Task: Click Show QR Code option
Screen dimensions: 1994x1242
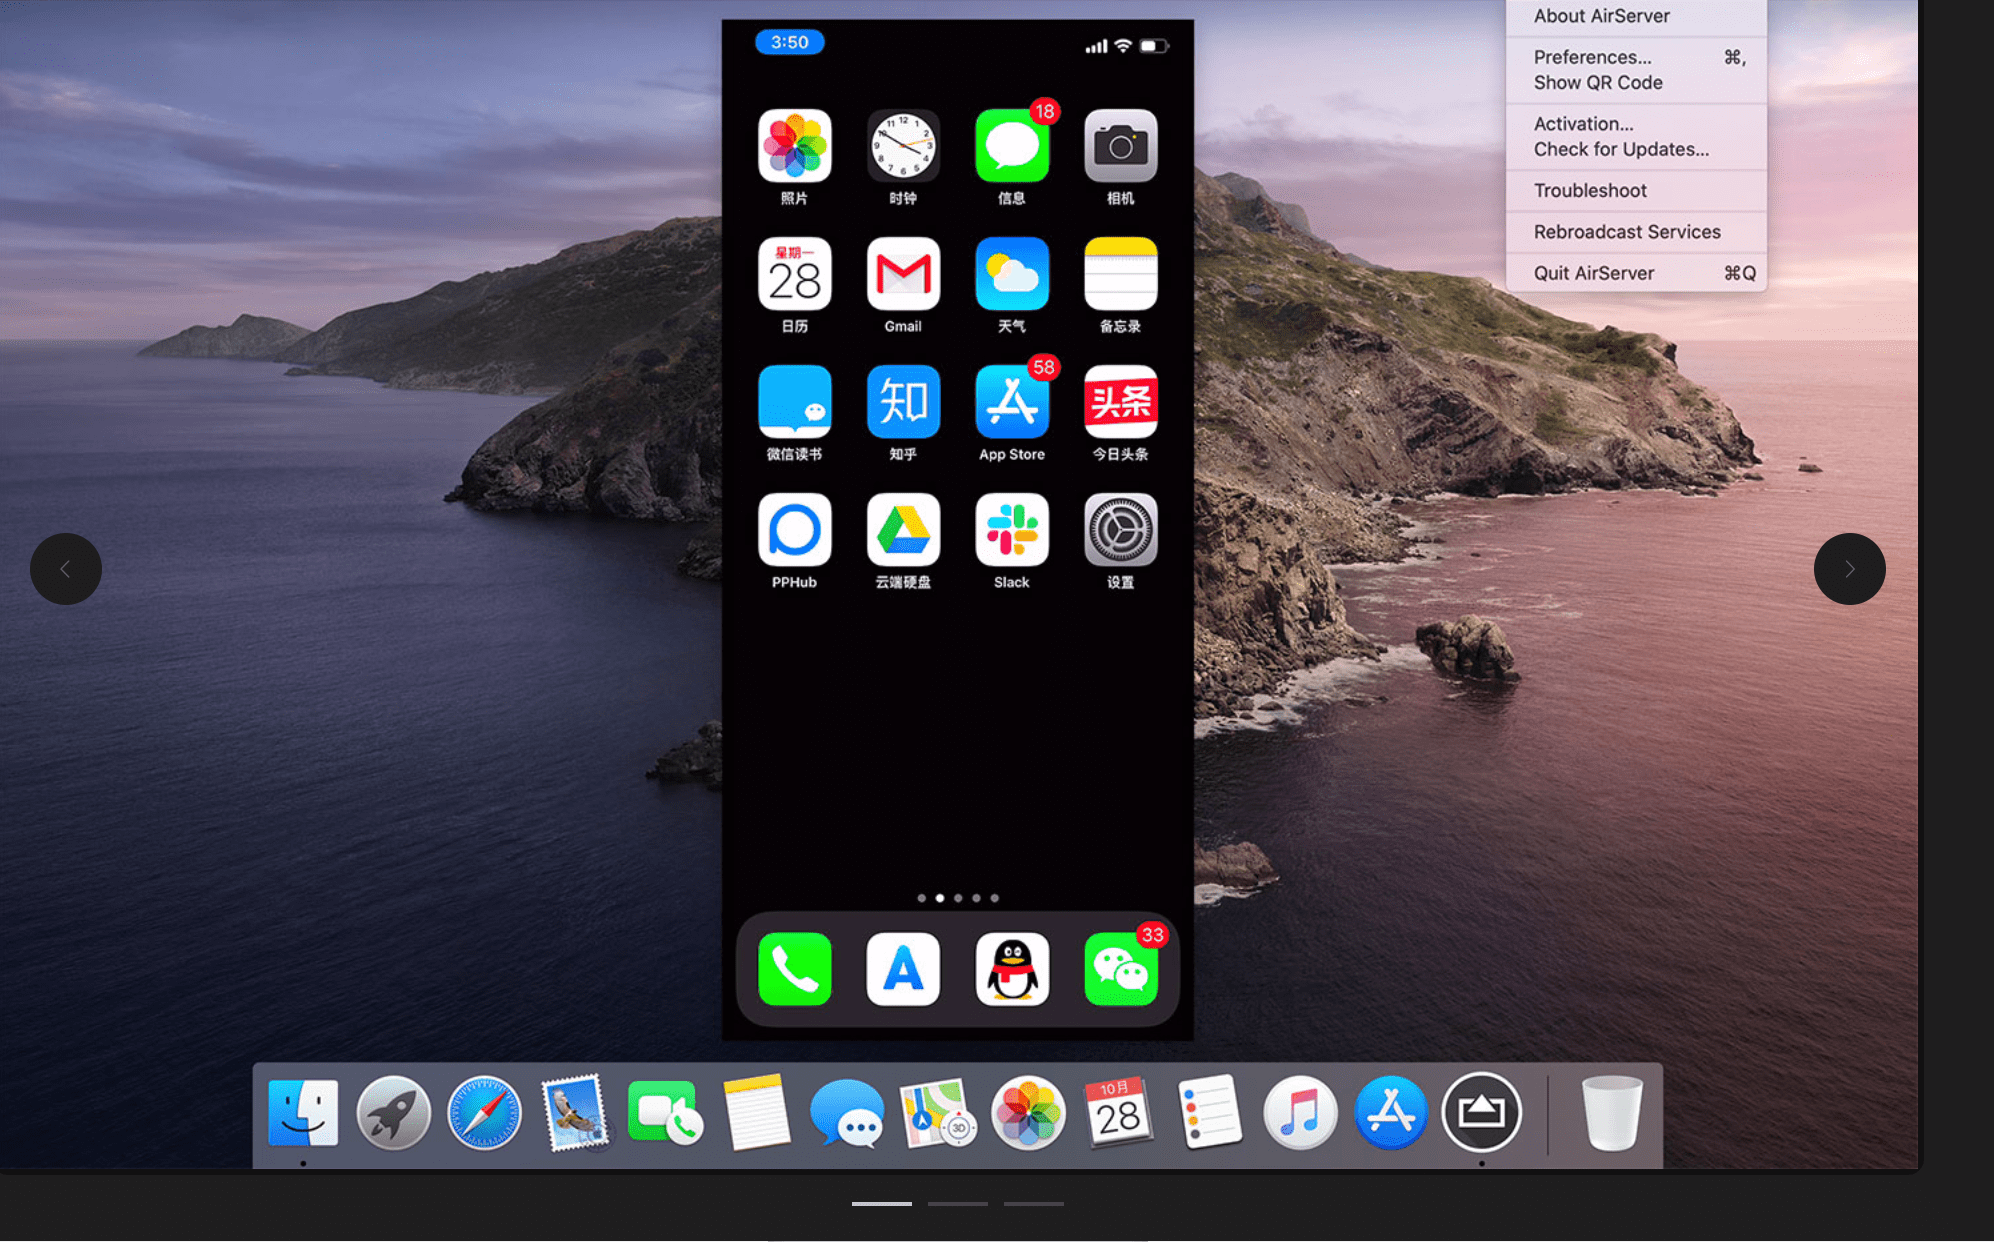Action: click(x=1598, y=82)
